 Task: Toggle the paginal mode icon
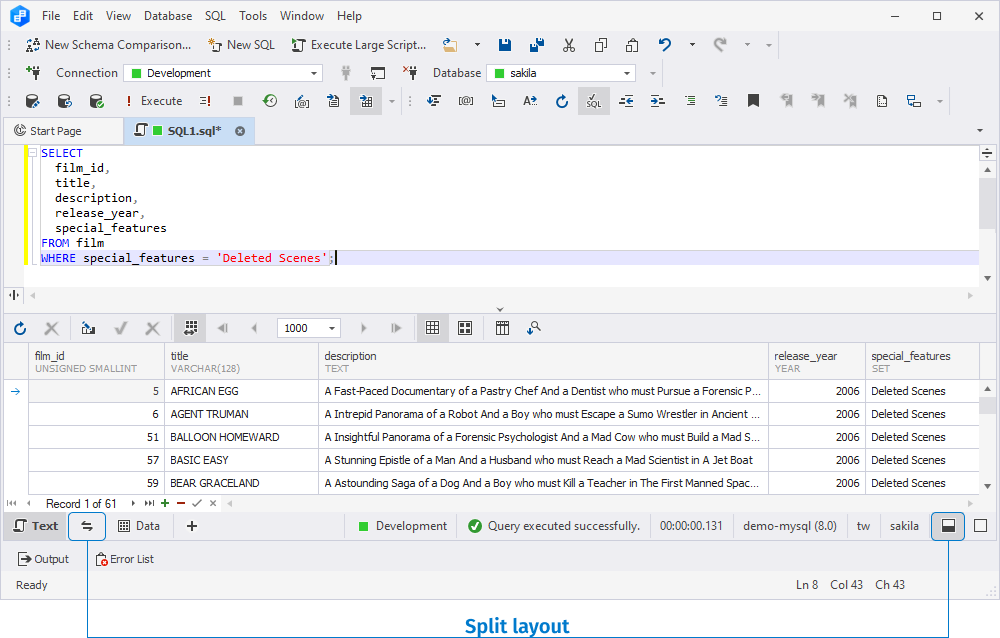tap(190, 328)
